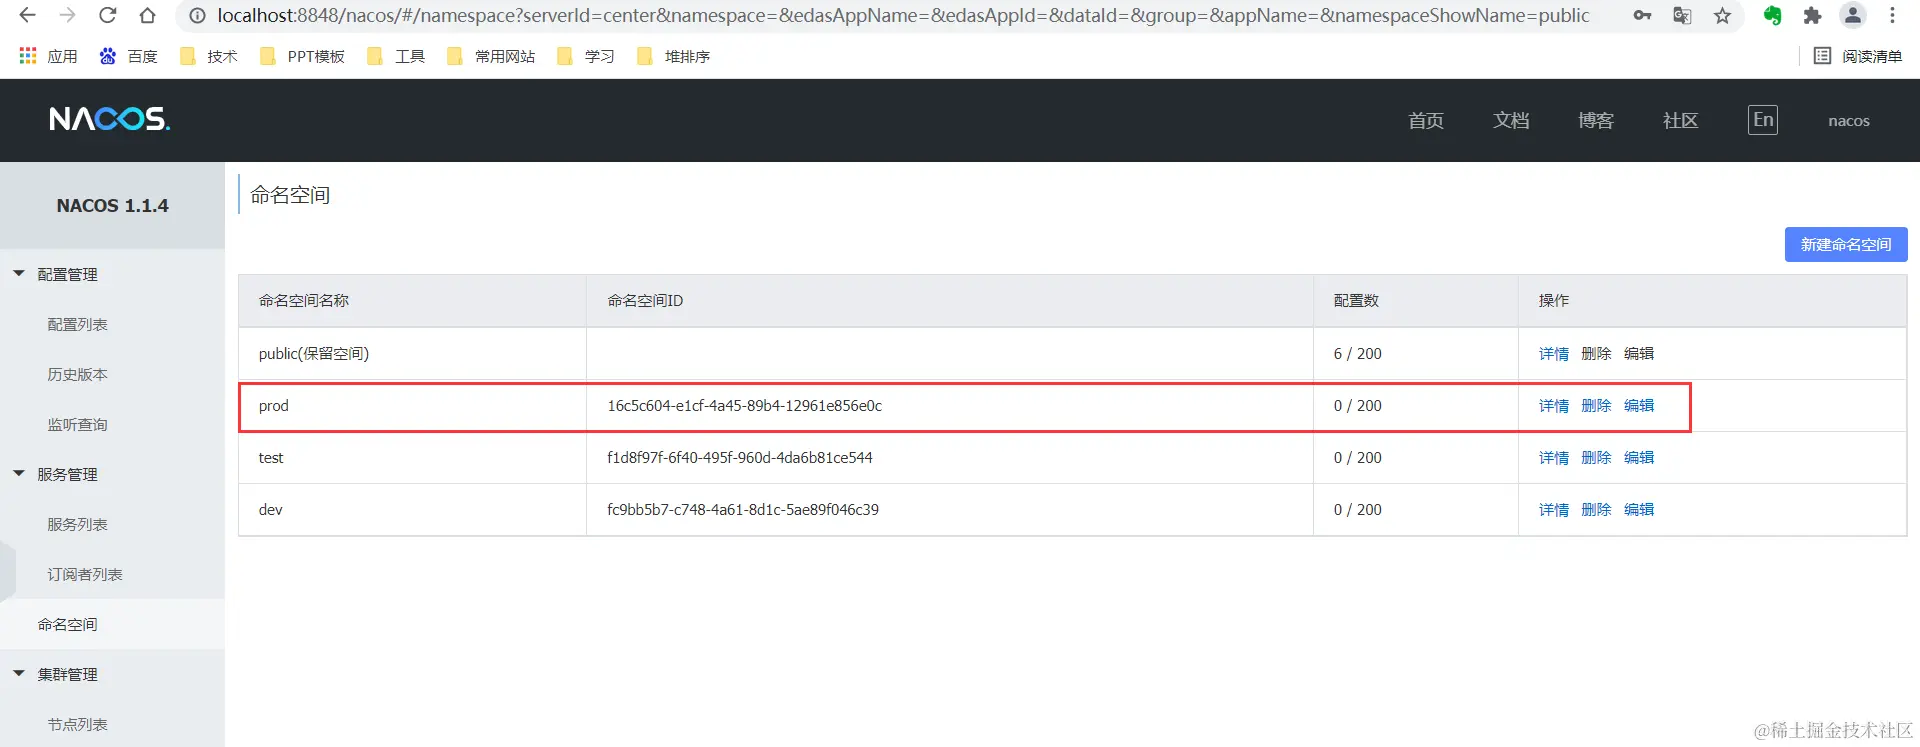
Task: Open the extensions puzzle icon
Action: coord(1812,15)
